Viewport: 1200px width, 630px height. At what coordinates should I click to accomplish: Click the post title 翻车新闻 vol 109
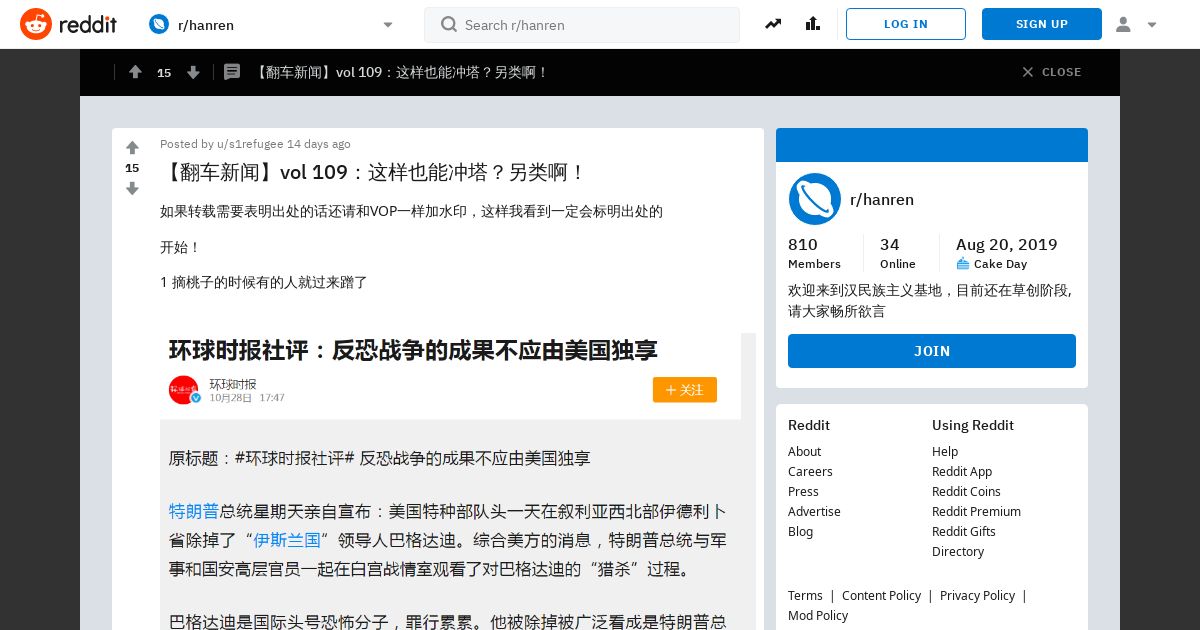point(373,172)
